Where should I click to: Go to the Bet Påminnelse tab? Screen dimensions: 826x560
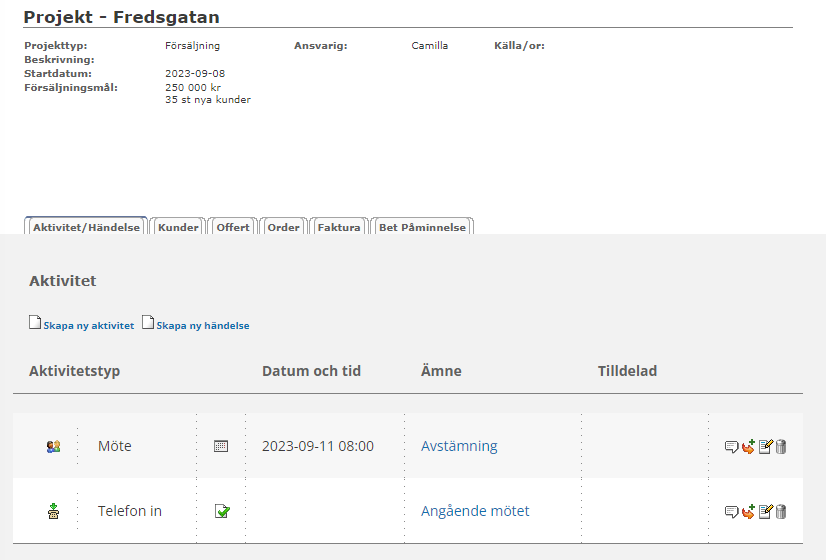point(422,227)
